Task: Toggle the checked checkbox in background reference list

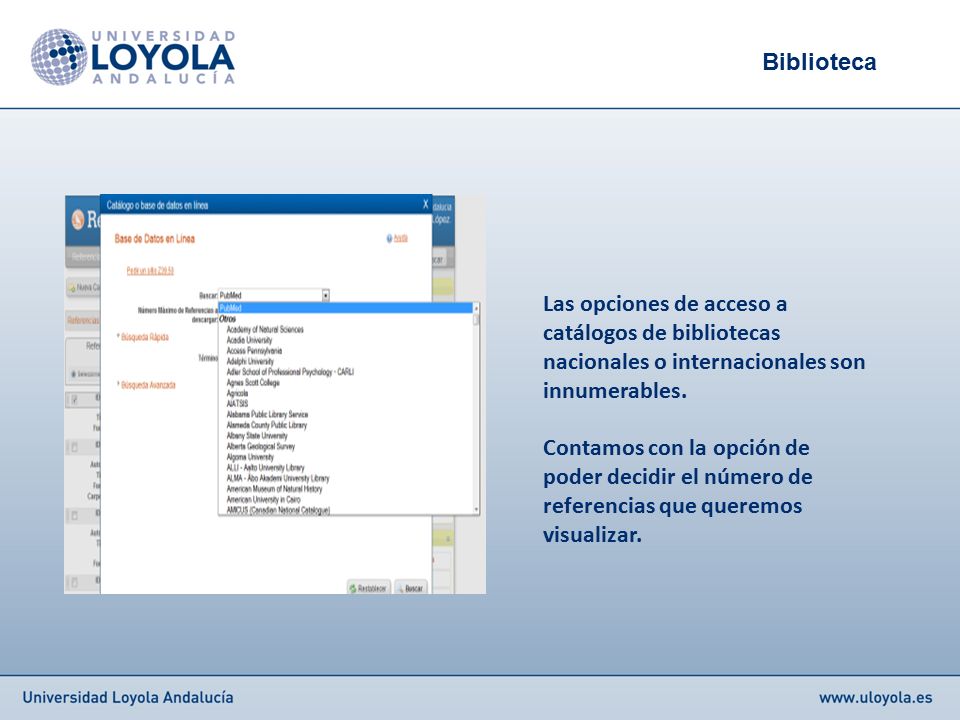Action: [75, 400]
